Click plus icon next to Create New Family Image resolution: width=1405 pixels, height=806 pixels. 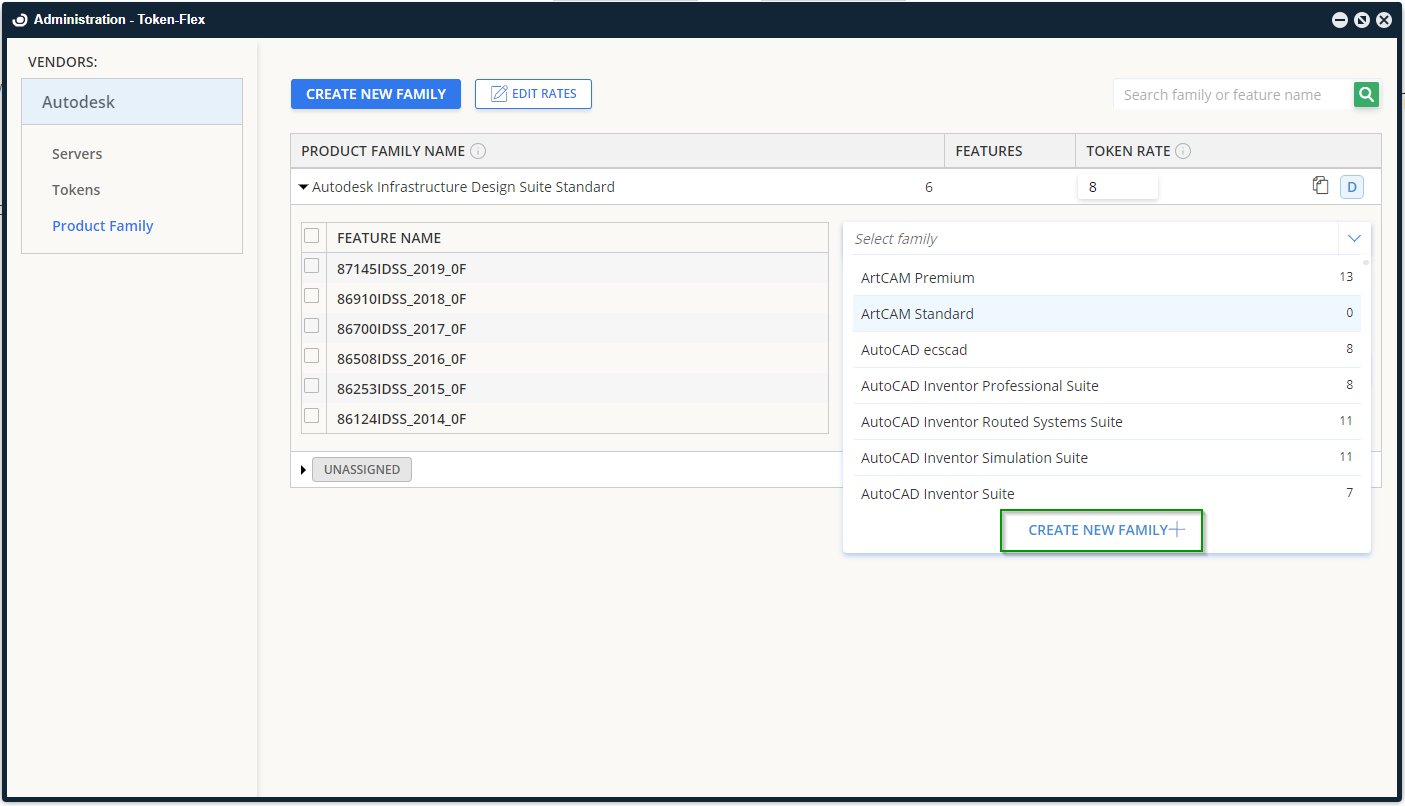tap(1177, 530)
